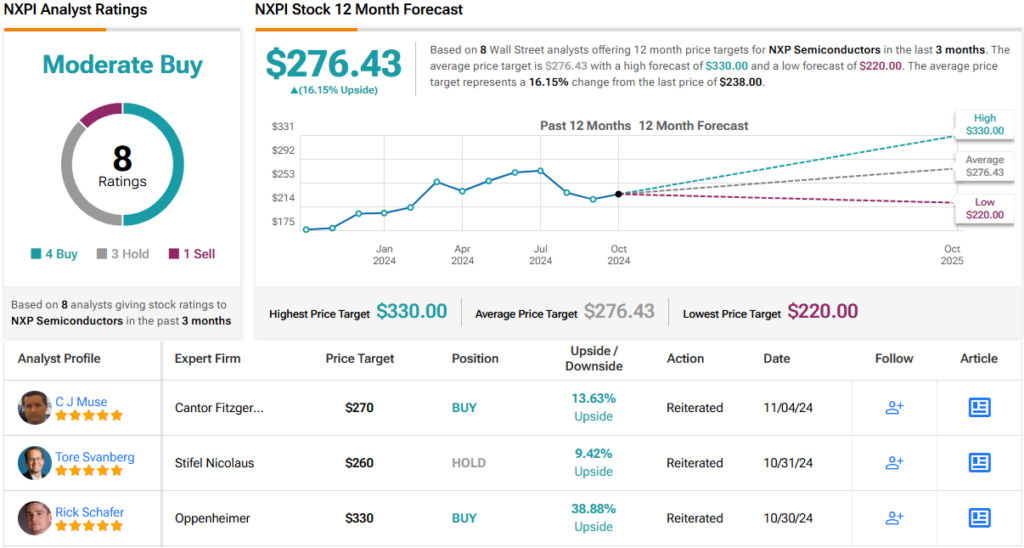Image resolution: width=1024 pixels, height=548 pixels.
Task: Click the BUY position for Rick Schafer
Action: (464, 519)
